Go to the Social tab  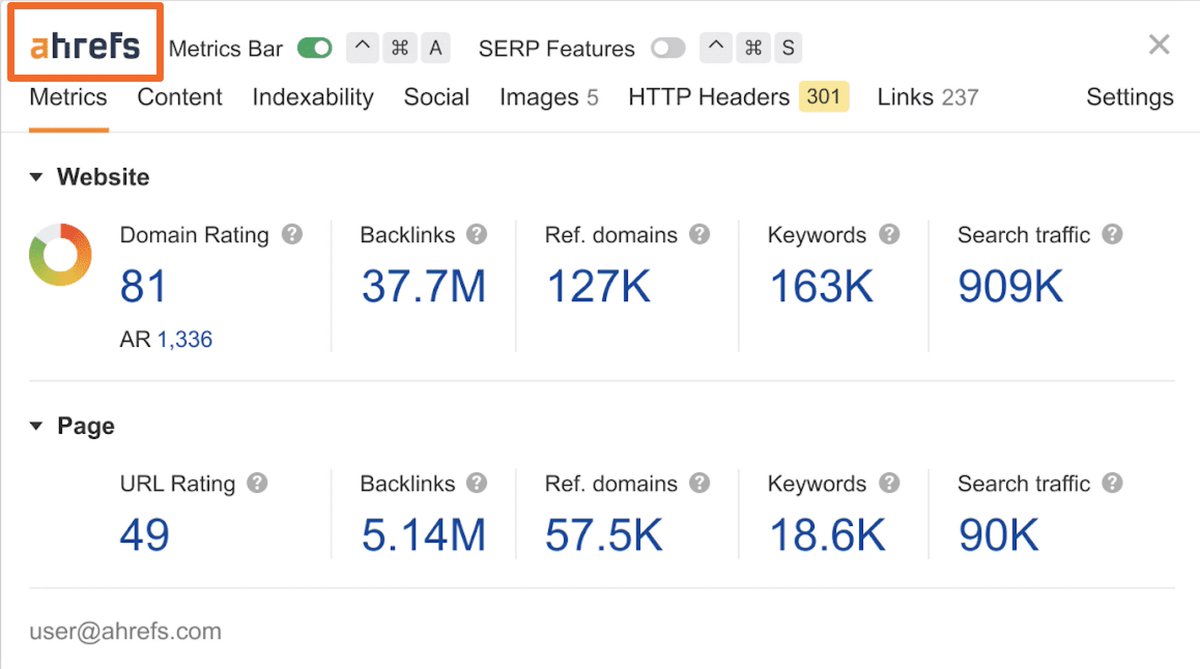coord(437,97)
